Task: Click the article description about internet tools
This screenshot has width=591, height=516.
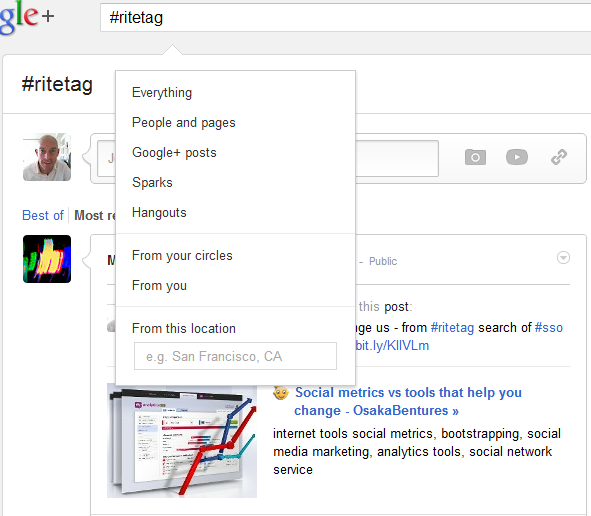Action: tap(416, 452)
